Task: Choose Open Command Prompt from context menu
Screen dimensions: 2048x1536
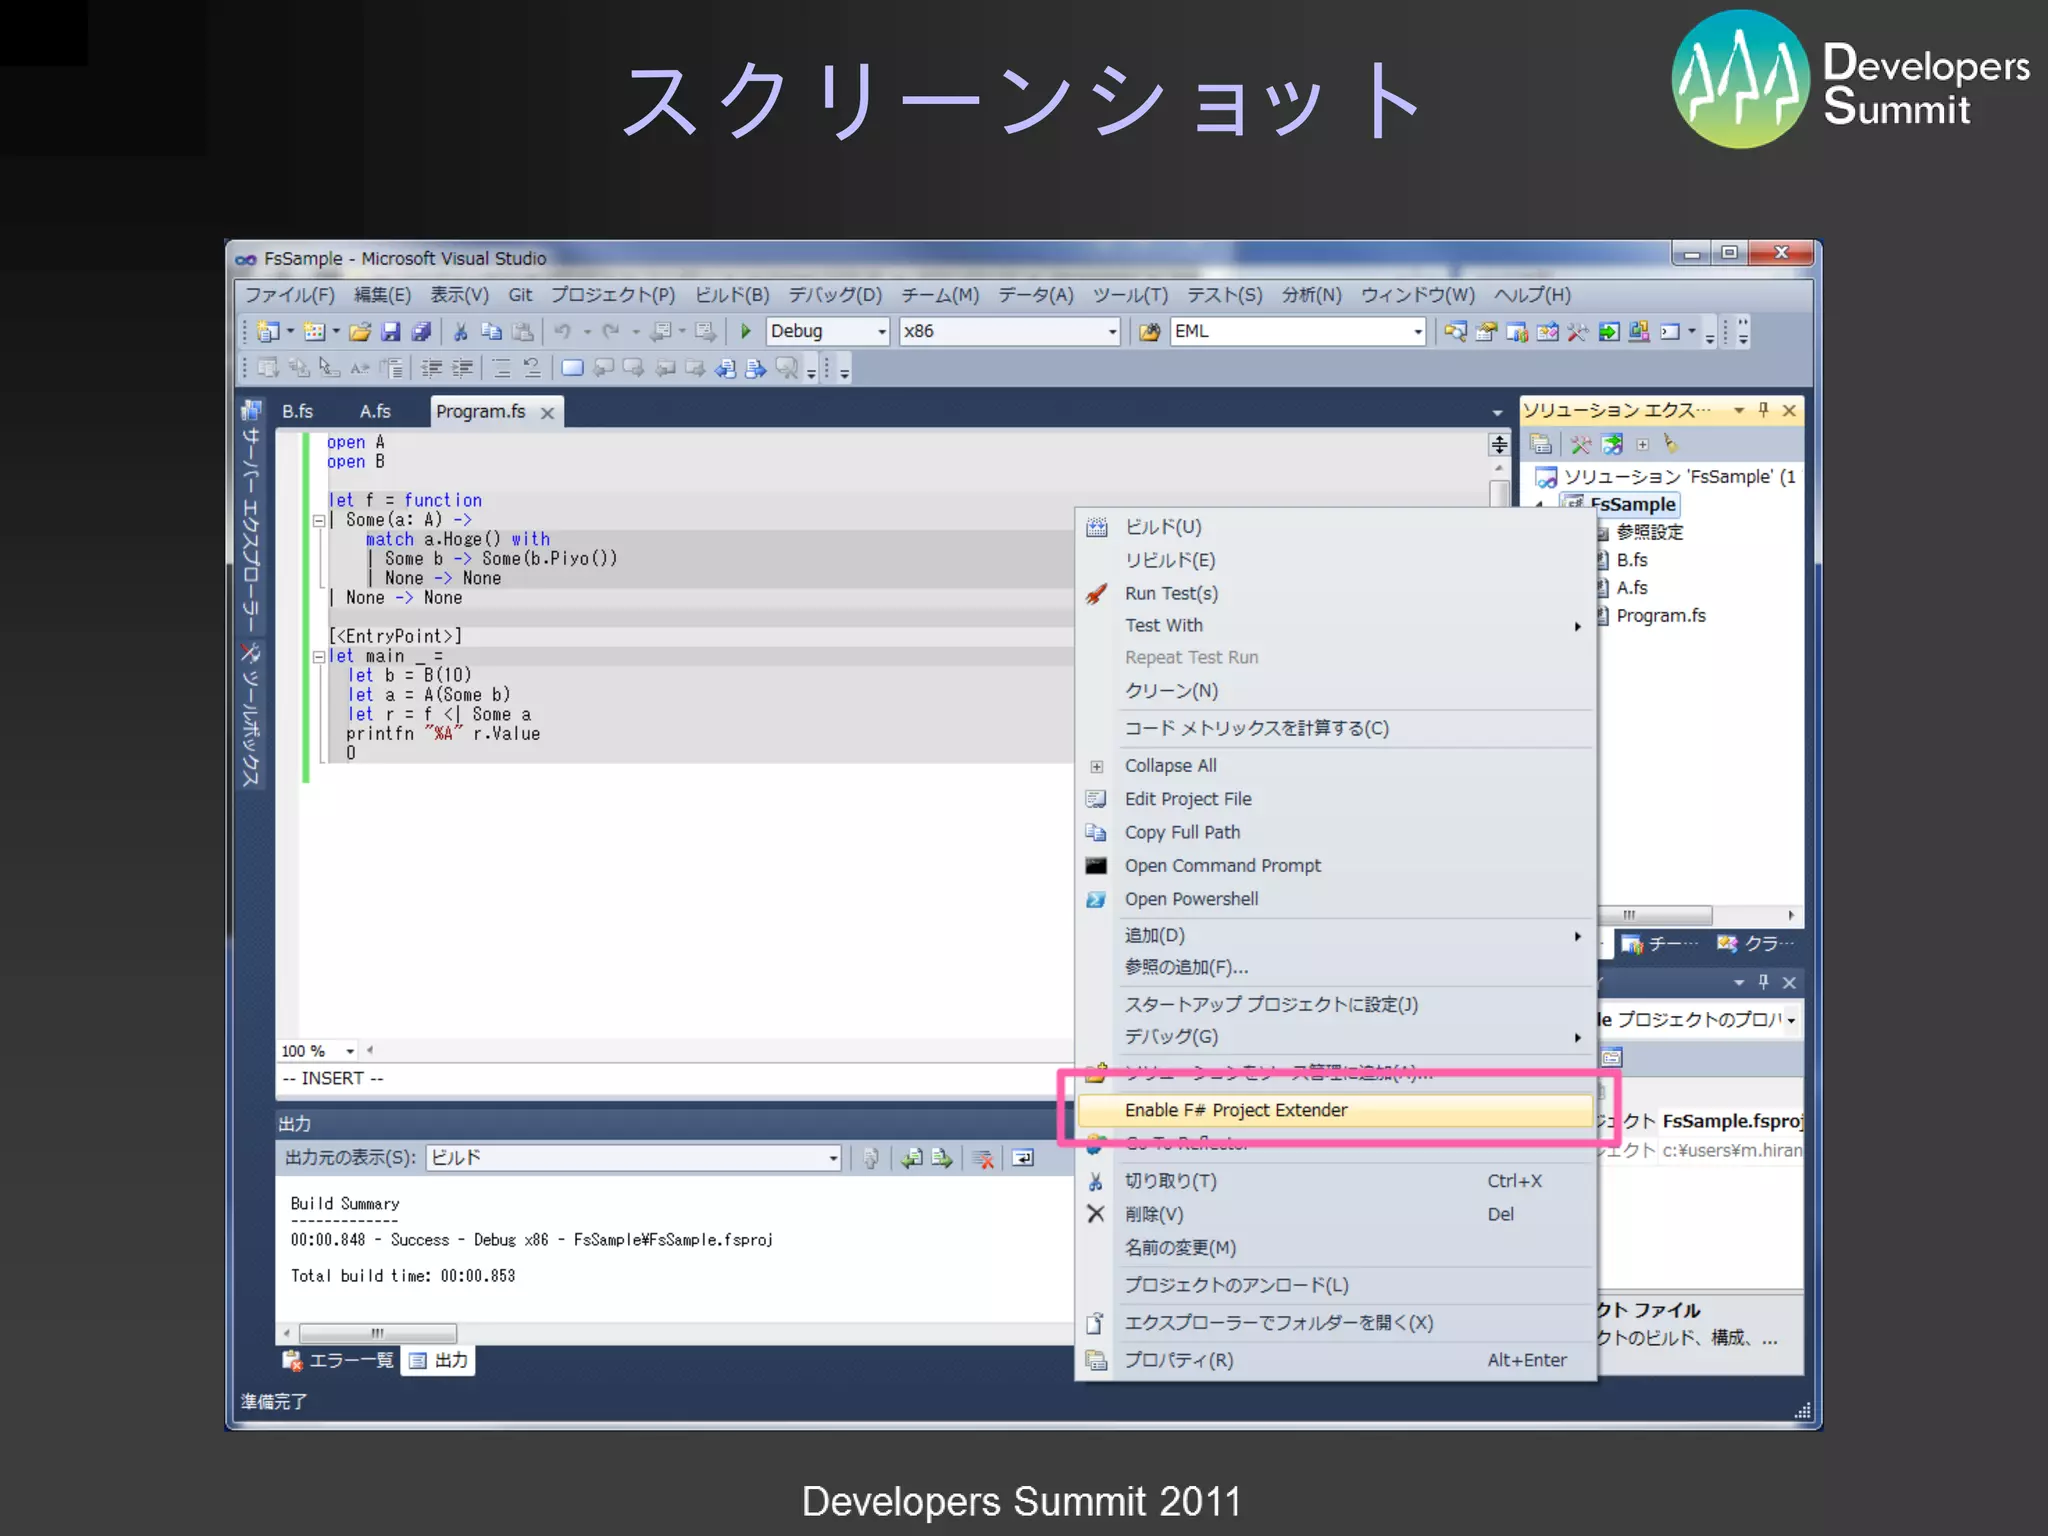Action: click(x=1222, y=866)
